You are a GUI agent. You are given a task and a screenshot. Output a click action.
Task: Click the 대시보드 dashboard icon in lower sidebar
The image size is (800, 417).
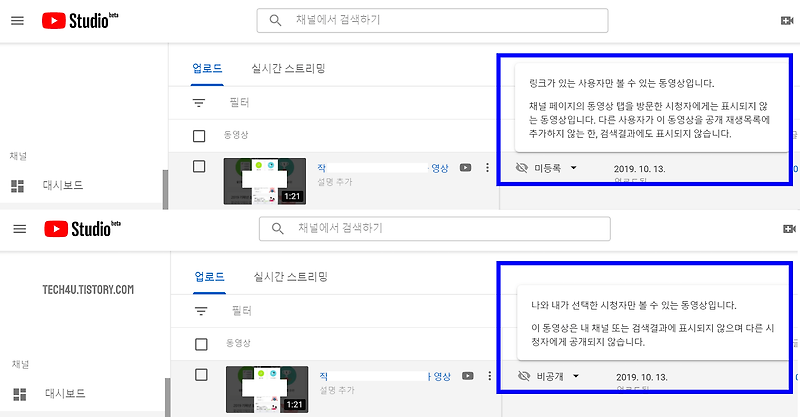[x=20, y=394]
